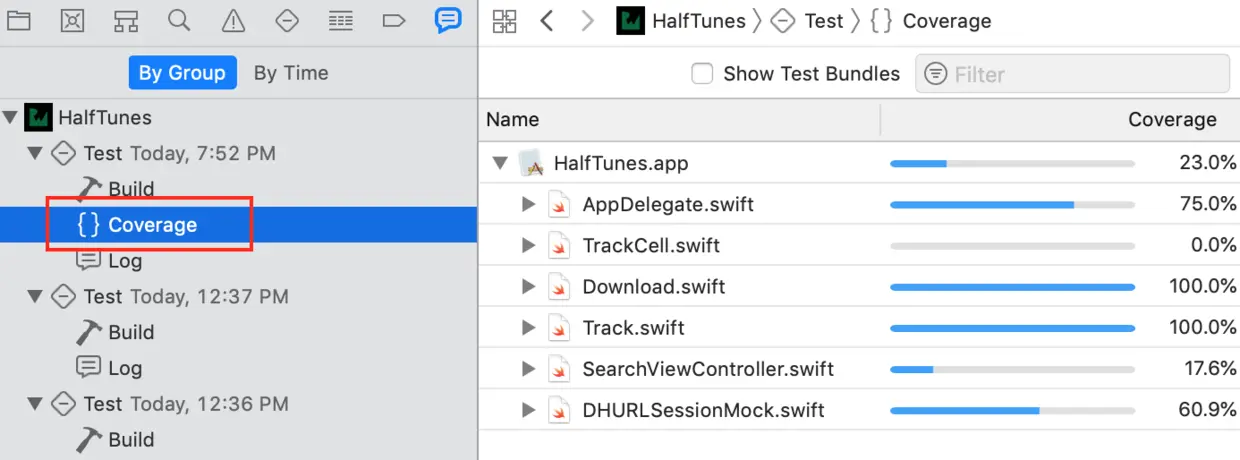Open the Find navigator magnifier icon
This screenshot has width=1240, height=460.
pos(179,20)
